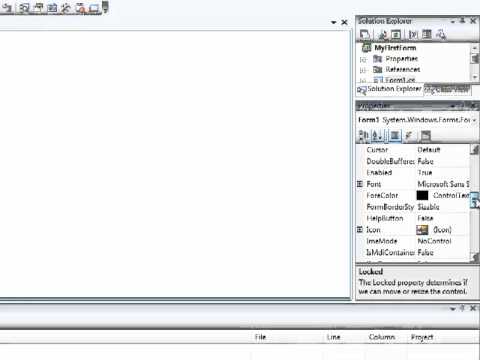Viewport: 480px width, 360px height.
Task: Click the Icon property thumbnail image
Action: point(422,230)
